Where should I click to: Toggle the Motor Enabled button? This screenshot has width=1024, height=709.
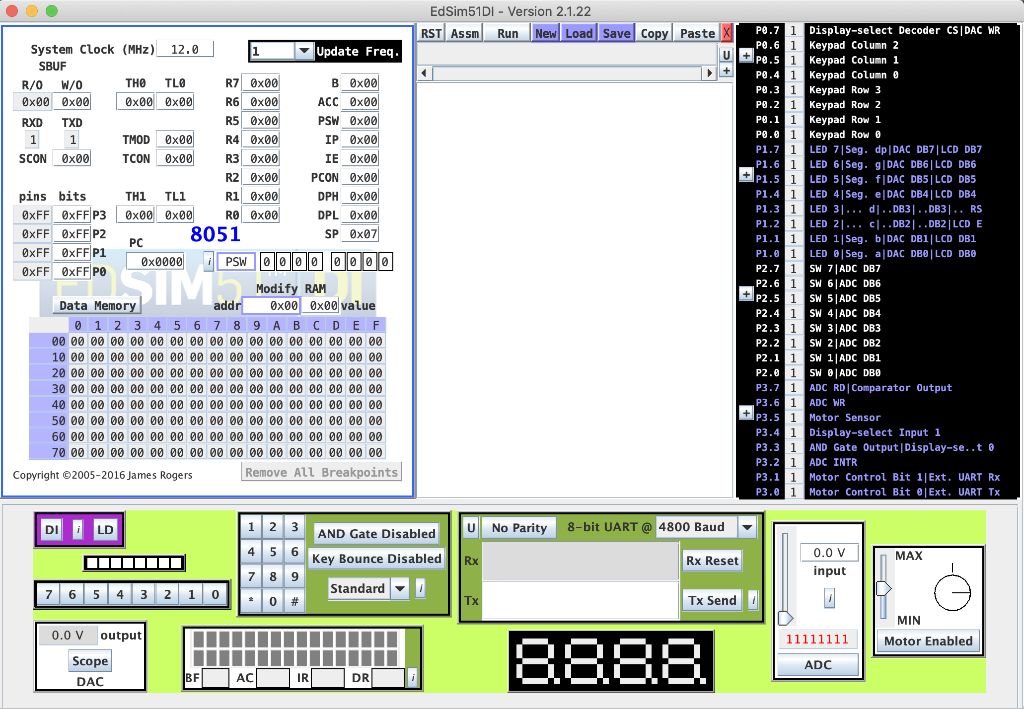coord(928,641)
